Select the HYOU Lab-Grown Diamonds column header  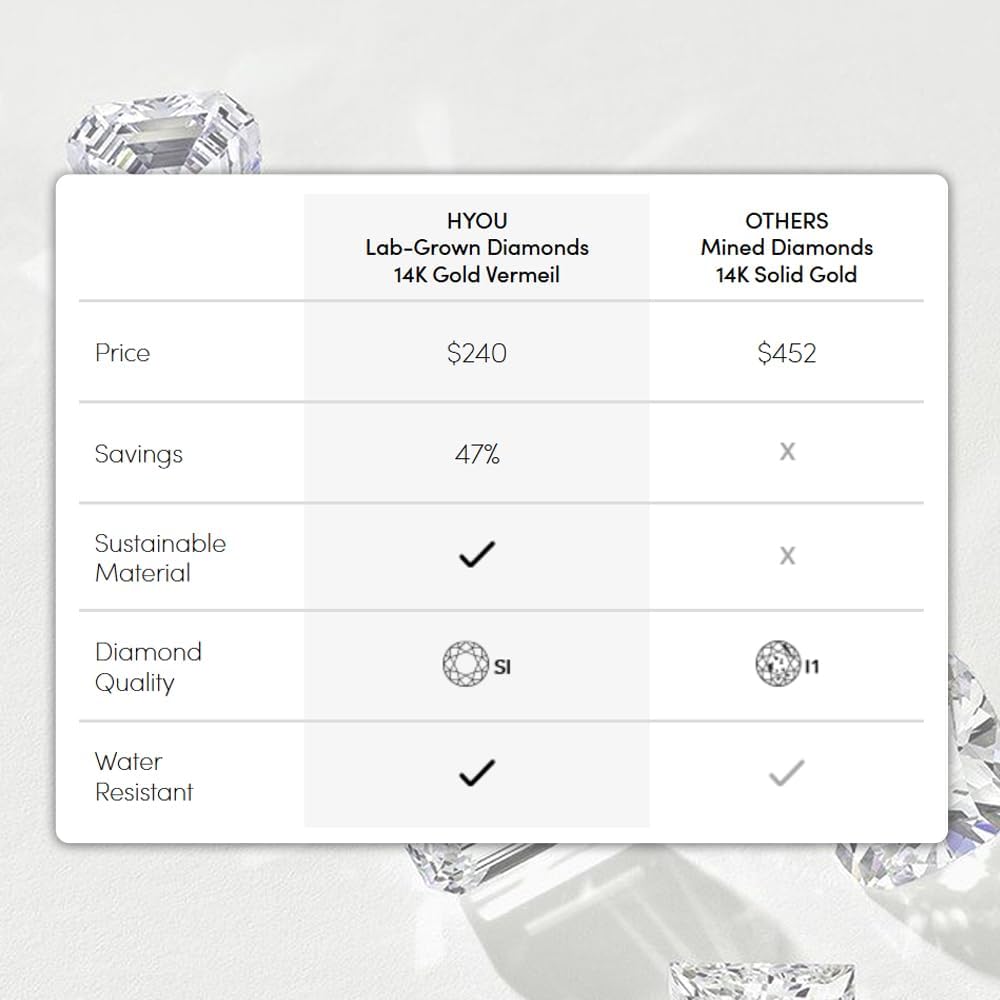click(x=477, y=247)
